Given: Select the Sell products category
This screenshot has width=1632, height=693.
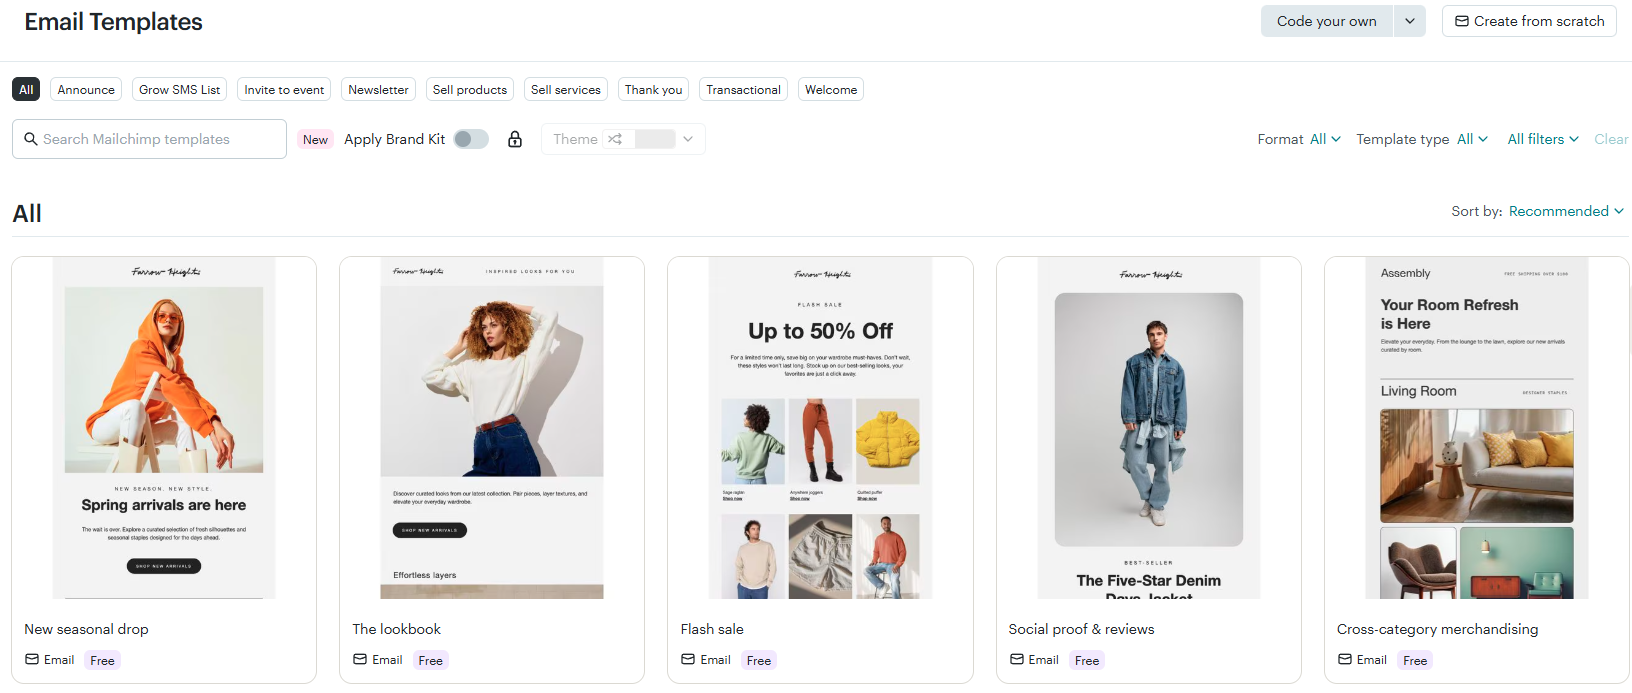Looking at the screenshot, I should click(470, 89).
